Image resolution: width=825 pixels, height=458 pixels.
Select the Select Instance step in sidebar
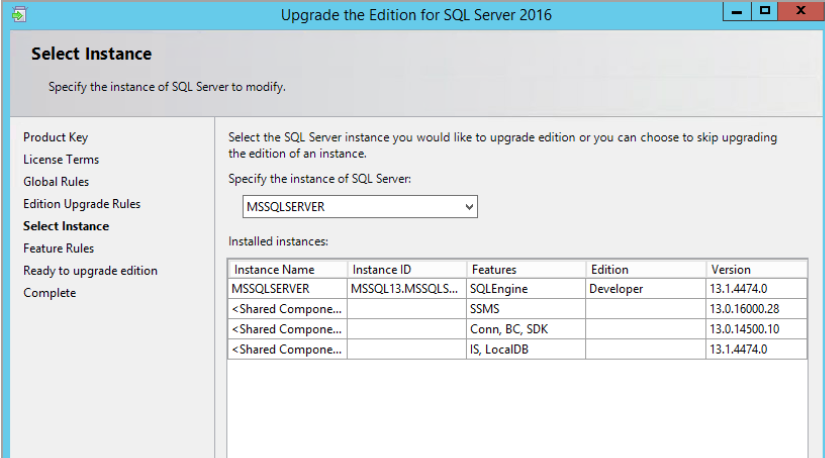[x=66, y=226]
